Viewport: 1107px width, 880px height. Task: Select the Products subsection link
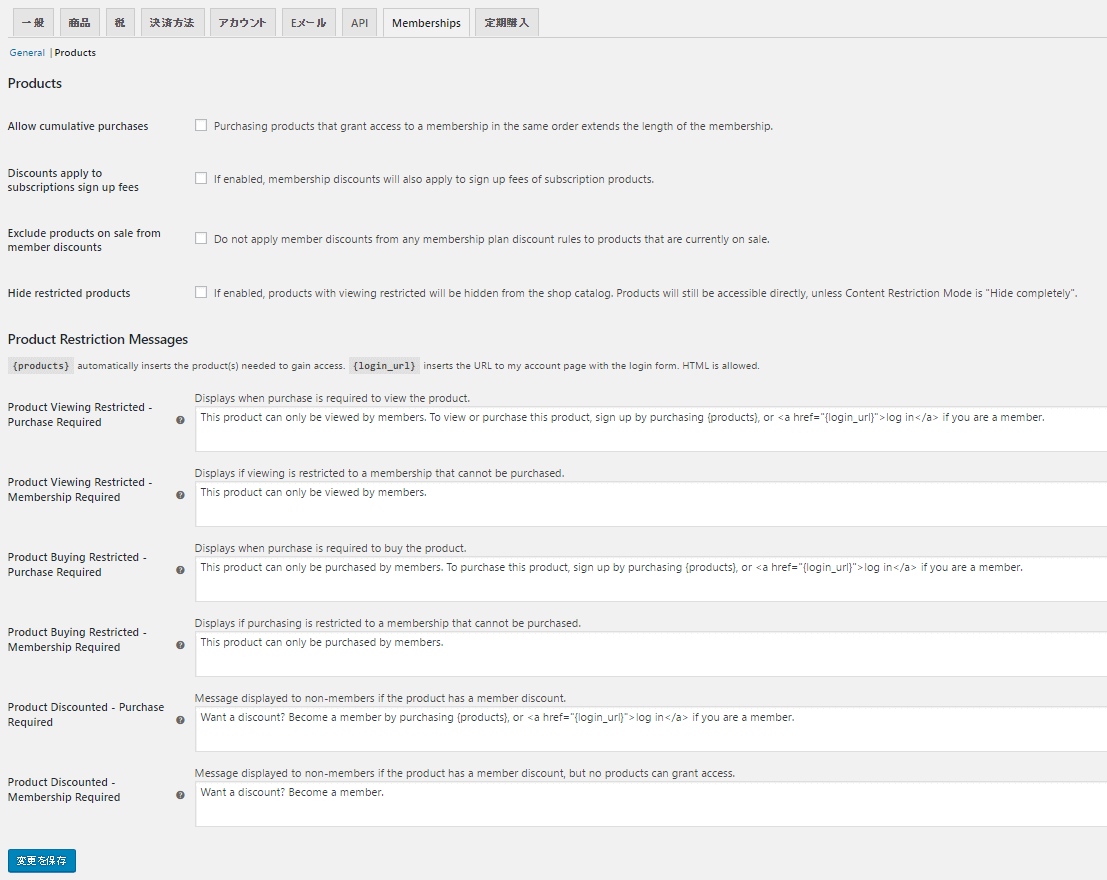point(75,52)
